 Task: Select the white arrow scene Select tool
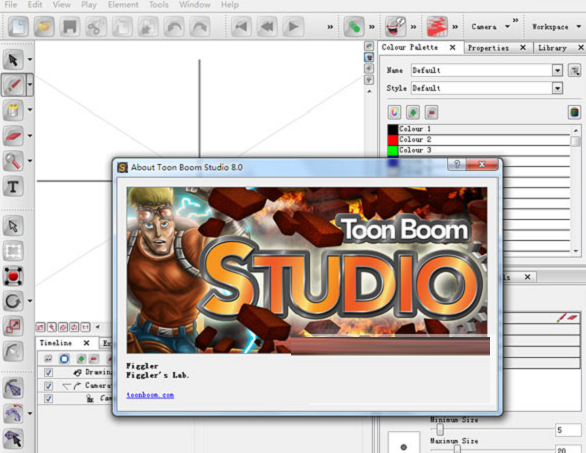pyautogui.click(x=13, y=226)
